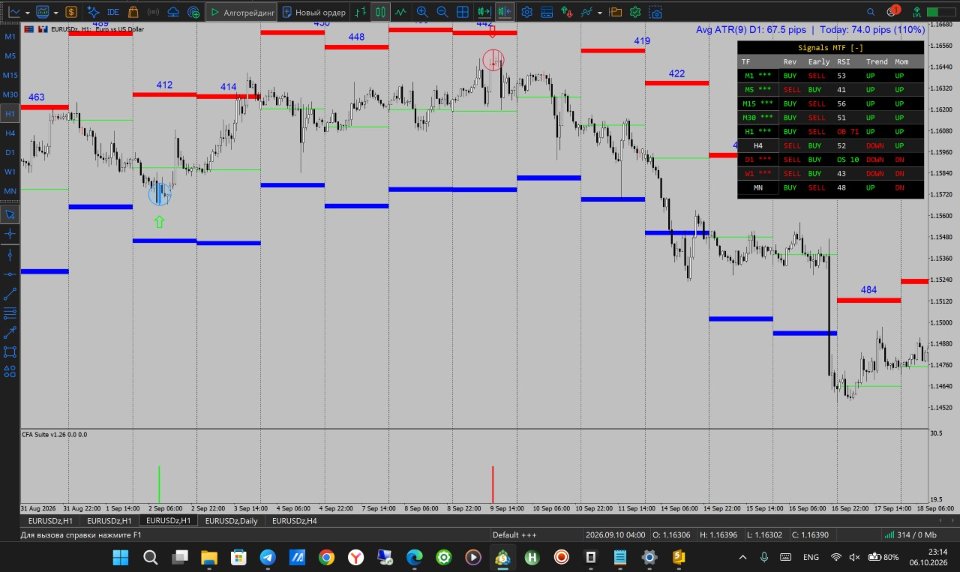Select the crosshair tool
960x572 pixels.
(x=10, y=234)
